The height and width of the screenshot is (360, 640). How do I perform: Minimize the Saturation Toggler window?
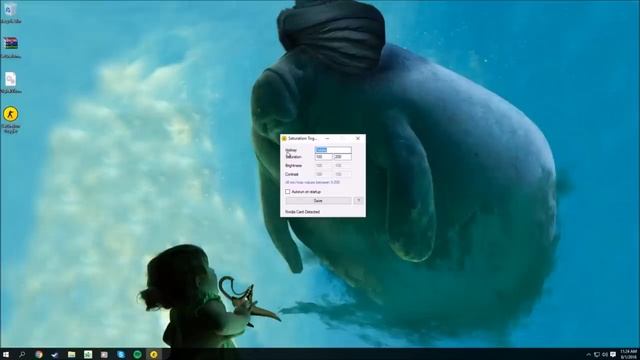[327, 138]
